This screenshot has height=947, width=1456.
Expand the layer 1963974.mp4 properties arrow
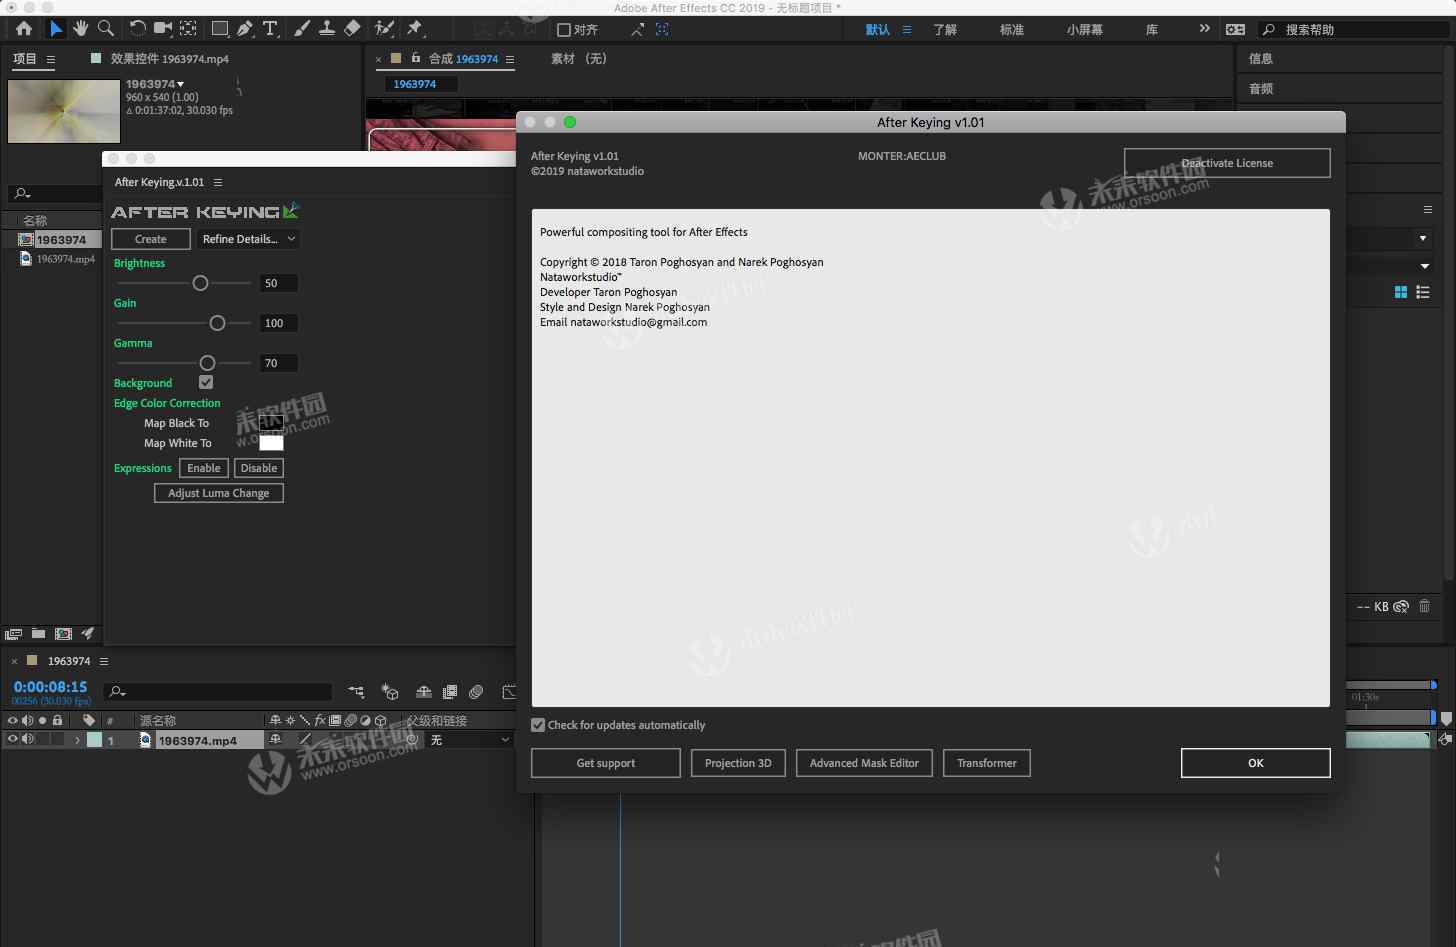click(x=77, y=741)
